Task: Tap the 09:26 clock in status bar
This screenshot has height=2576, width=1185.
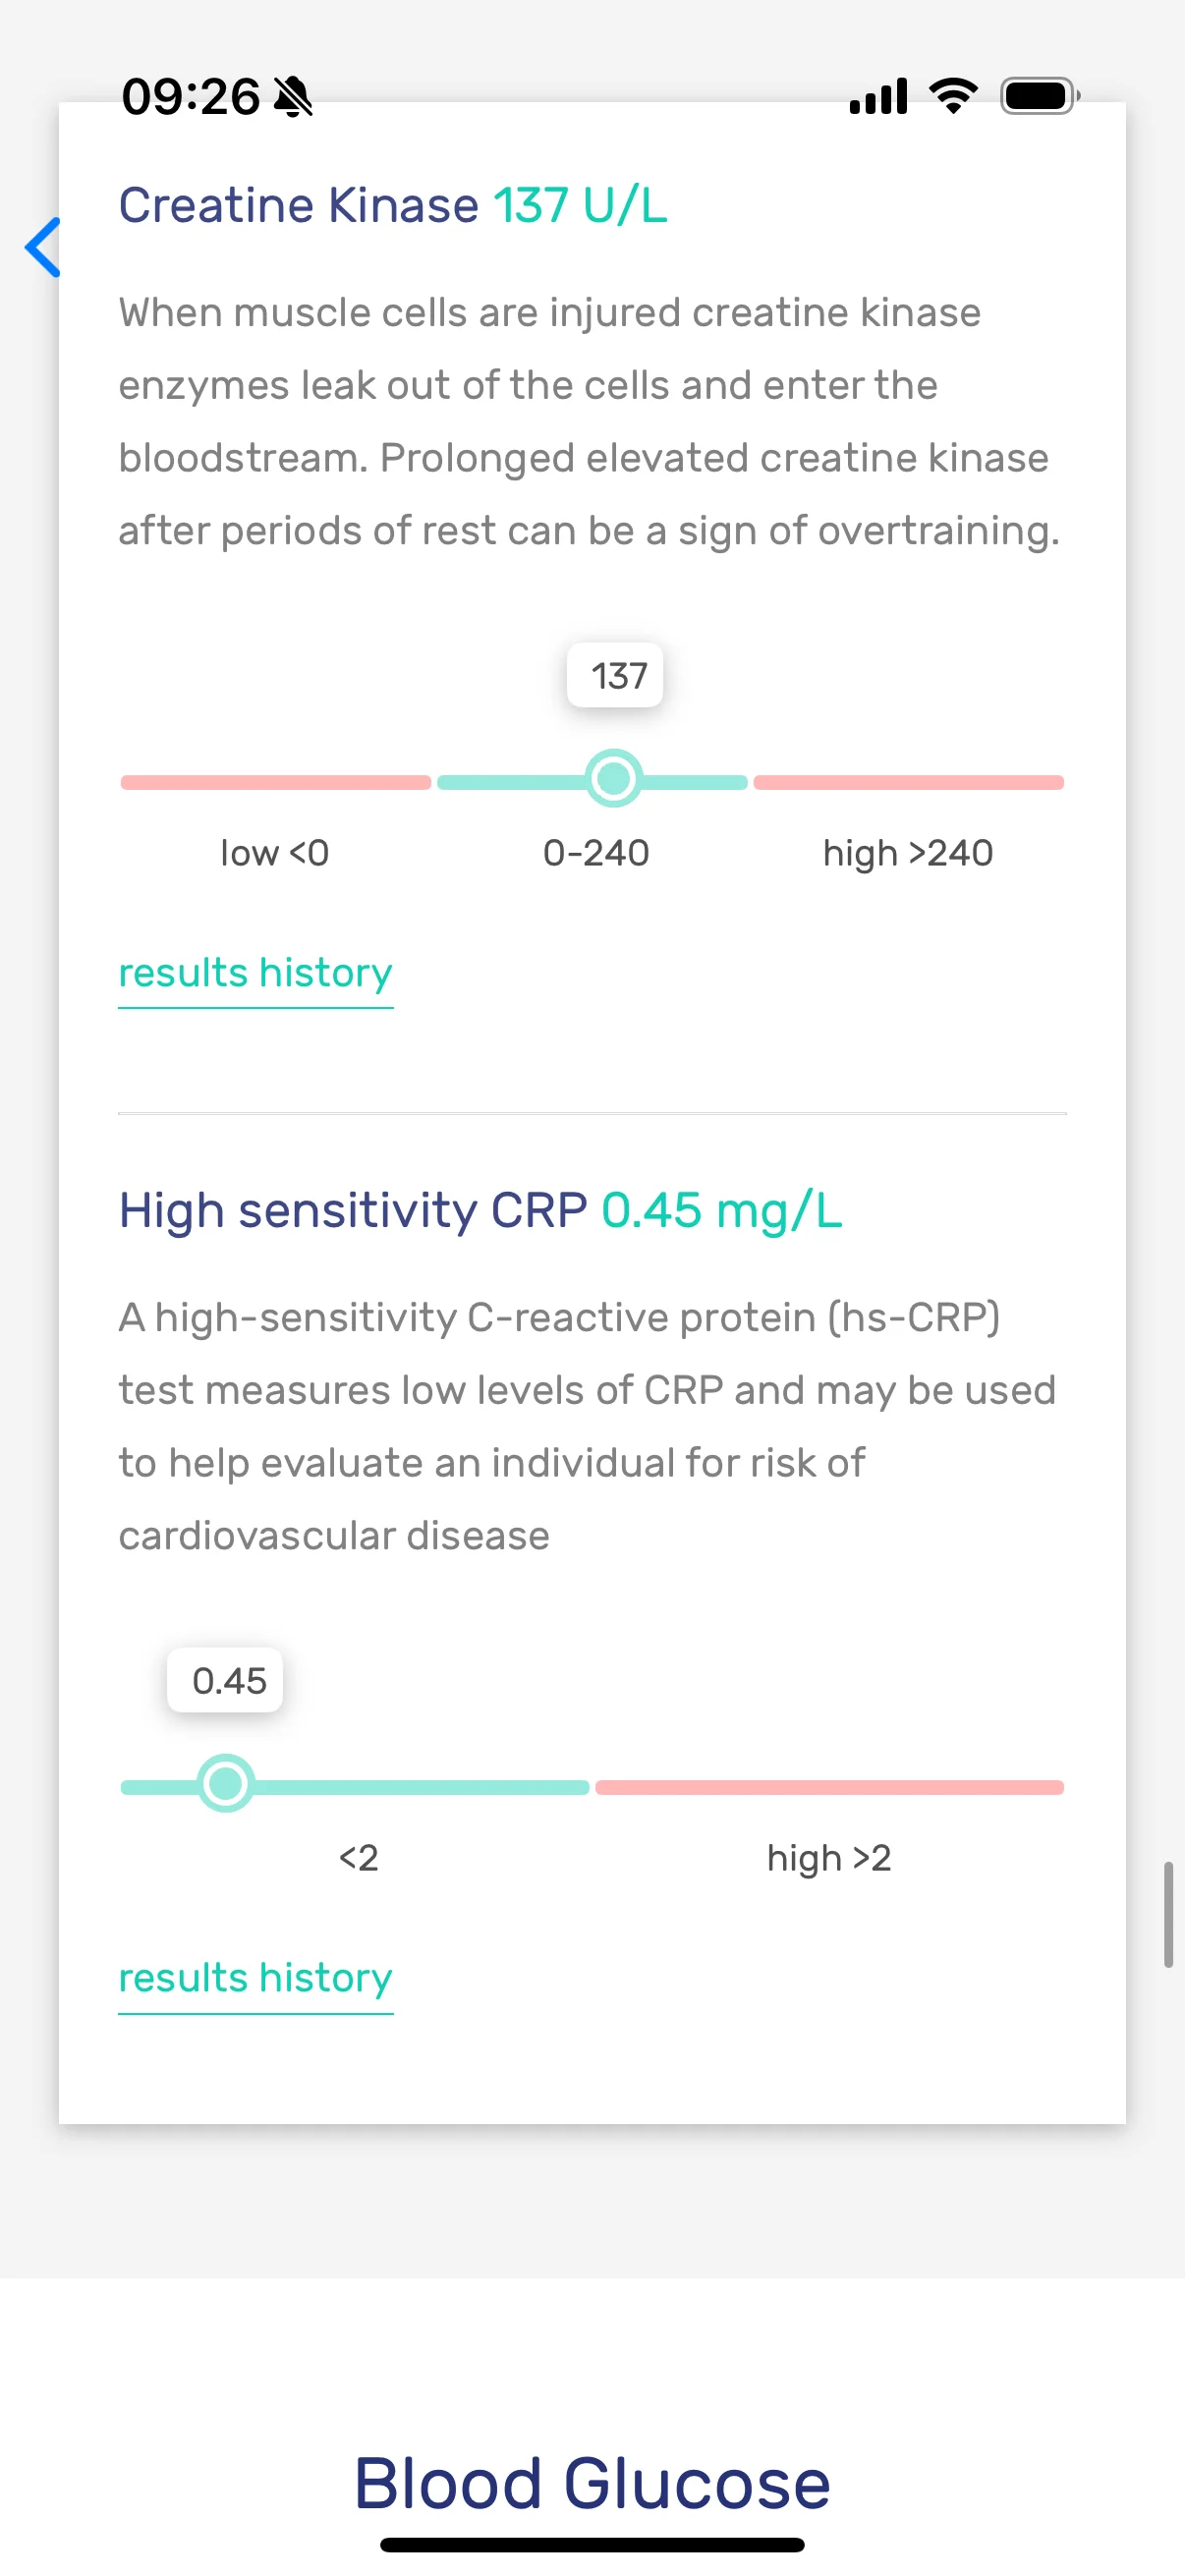Action: point(190,97)
